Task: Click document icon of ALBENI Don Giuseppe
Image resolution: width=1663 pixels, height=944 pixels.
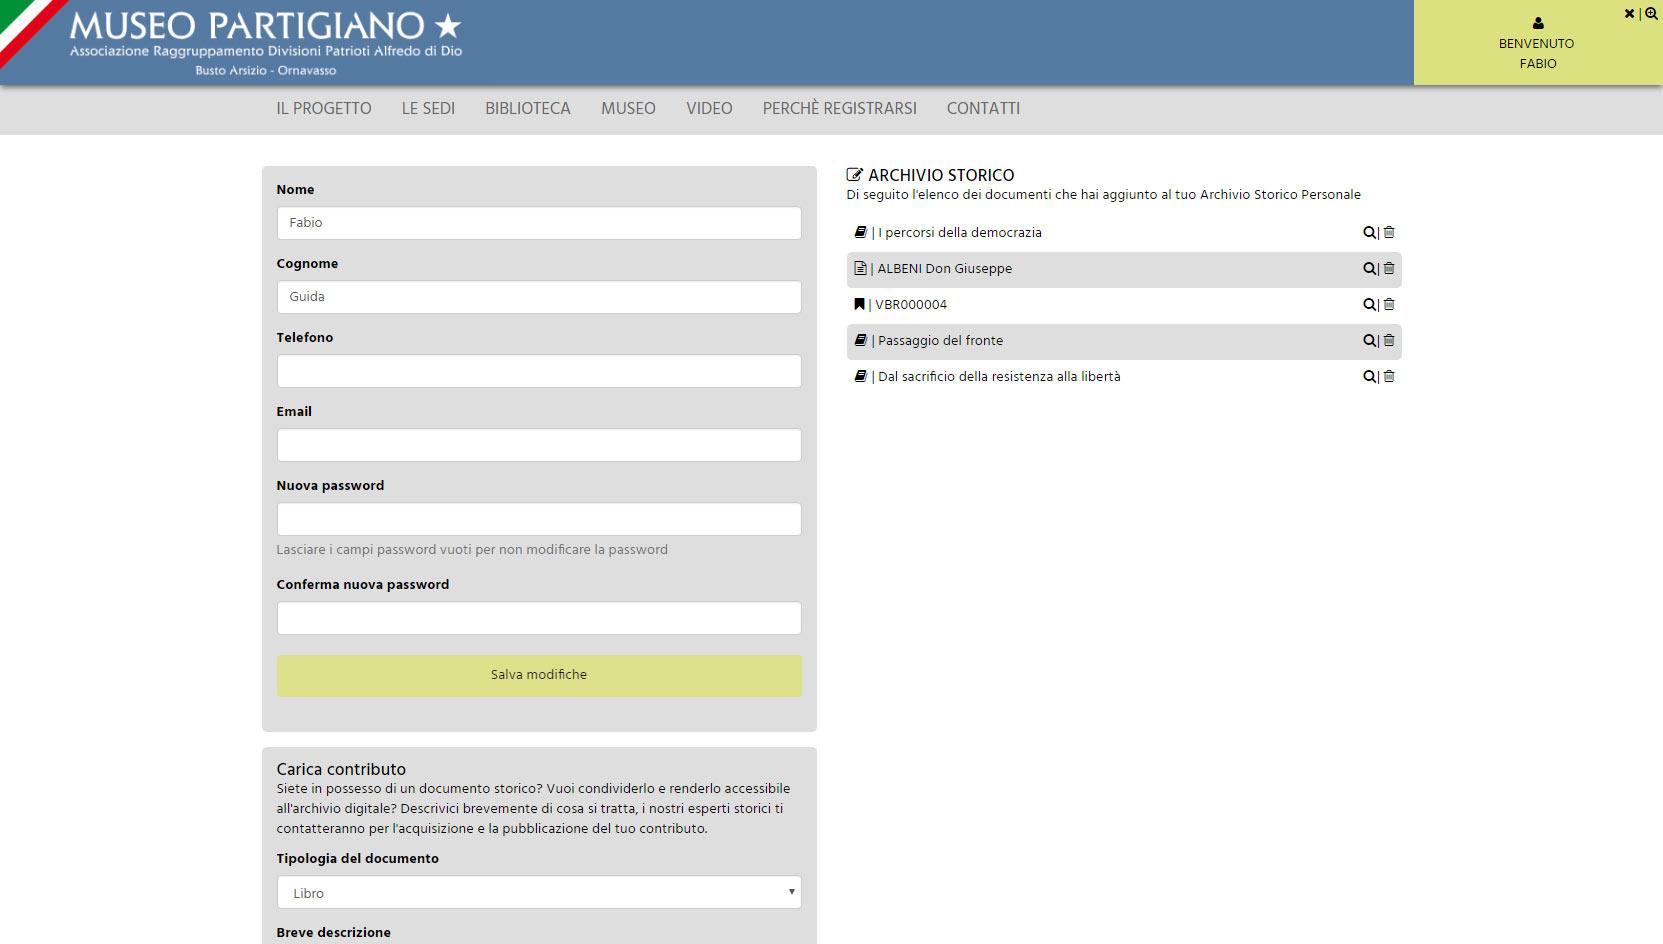Action: (x=860, y=268)
